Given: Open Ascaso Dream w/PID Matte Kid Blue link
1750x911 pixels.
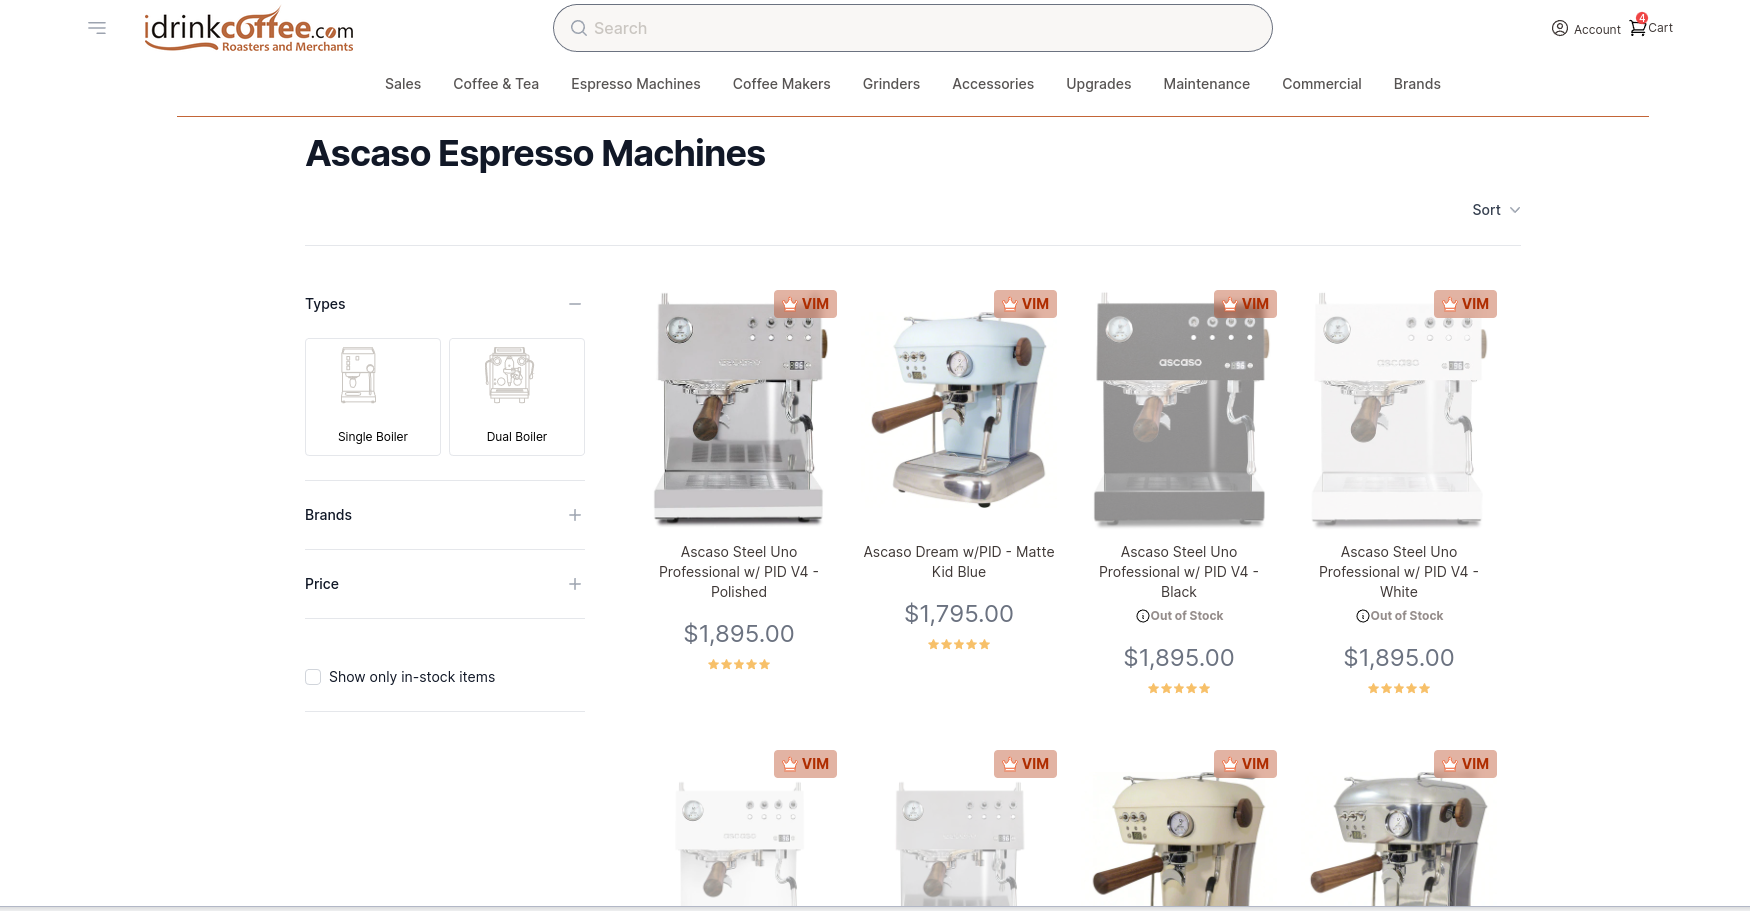Looking at the screenshot, I should pyautogui.click(x=959, y=562).
